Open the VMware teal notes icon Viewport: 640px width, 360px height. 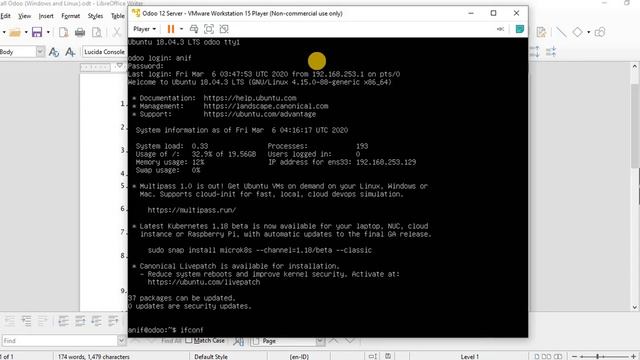click(x=520, y=29)
